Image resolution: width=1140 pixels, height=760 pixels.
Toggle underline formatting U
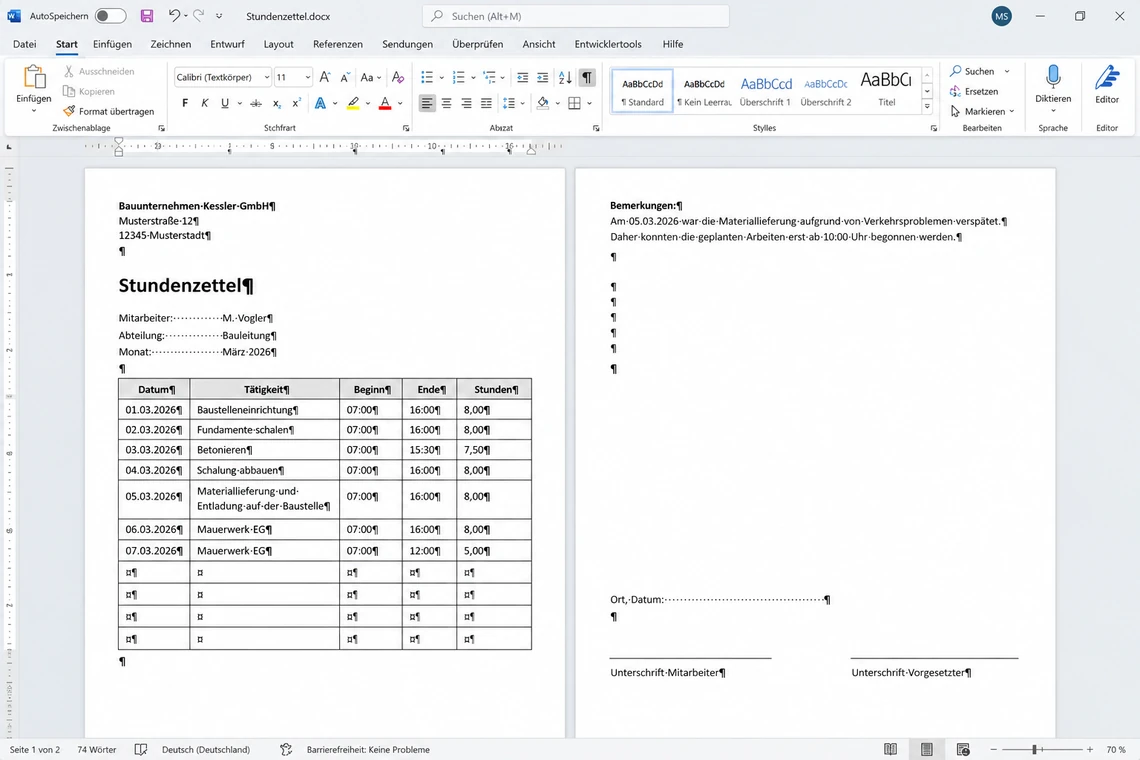(225, 103)
